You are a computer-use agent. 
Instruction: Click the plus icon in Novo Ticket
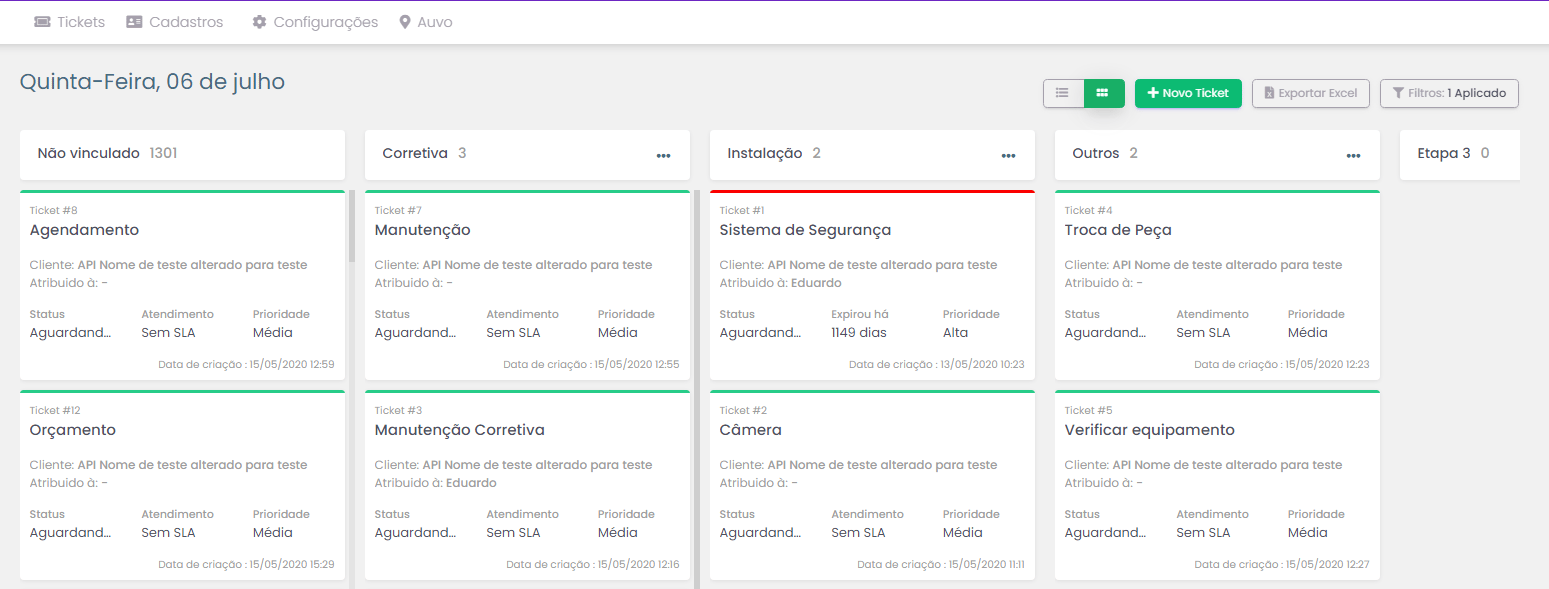click(1153, 93)
